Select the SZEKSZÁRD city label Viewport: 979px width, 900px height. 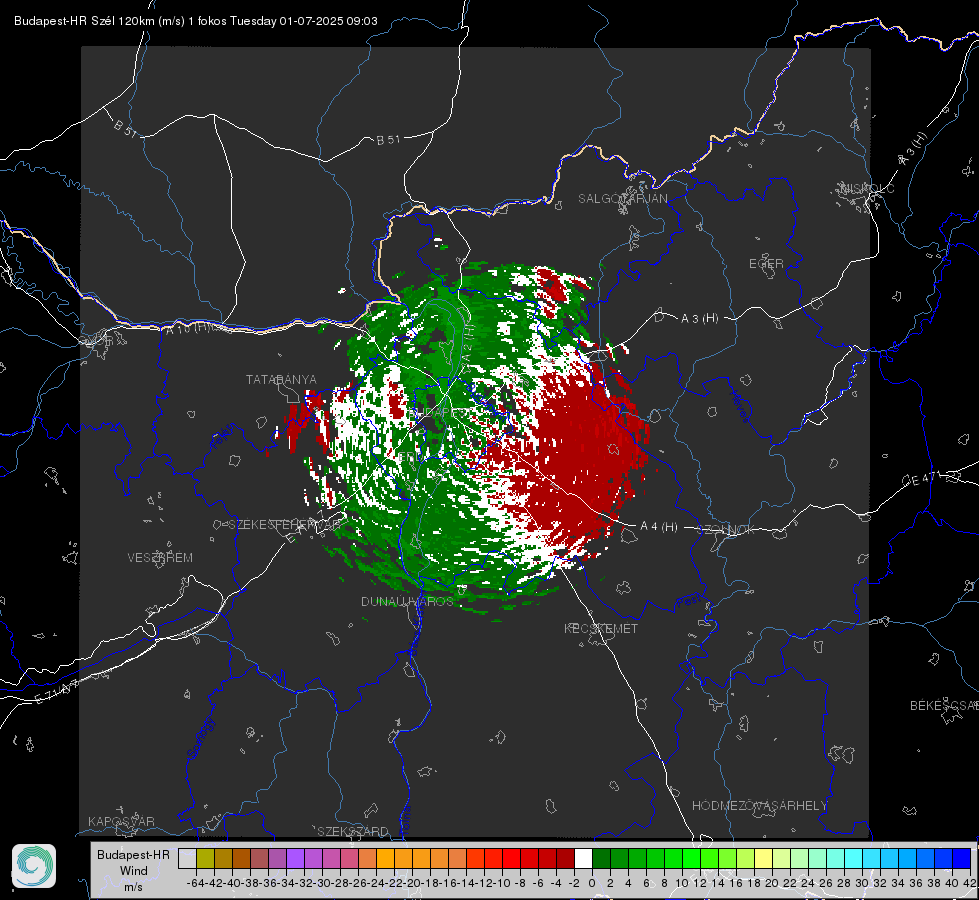[353, 831]
